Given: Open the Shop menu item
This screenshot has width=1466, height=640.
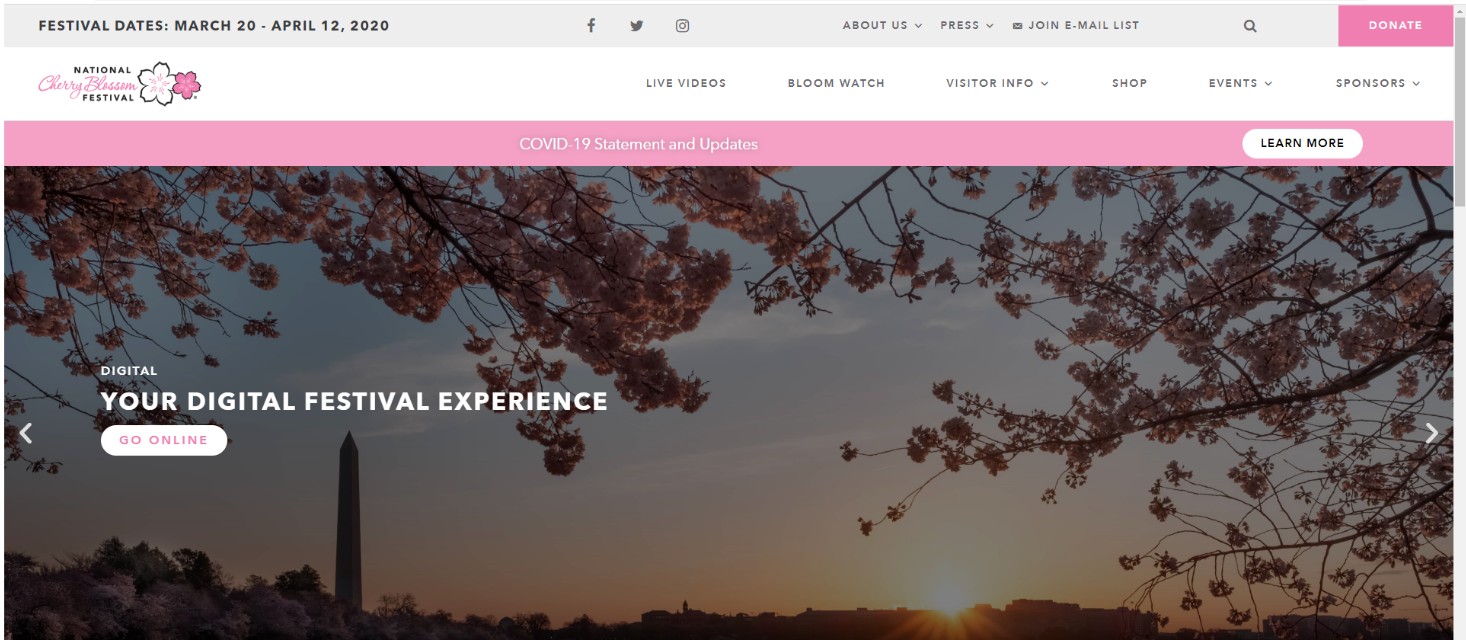Looking at the screenshot, I should [1130, 83].
